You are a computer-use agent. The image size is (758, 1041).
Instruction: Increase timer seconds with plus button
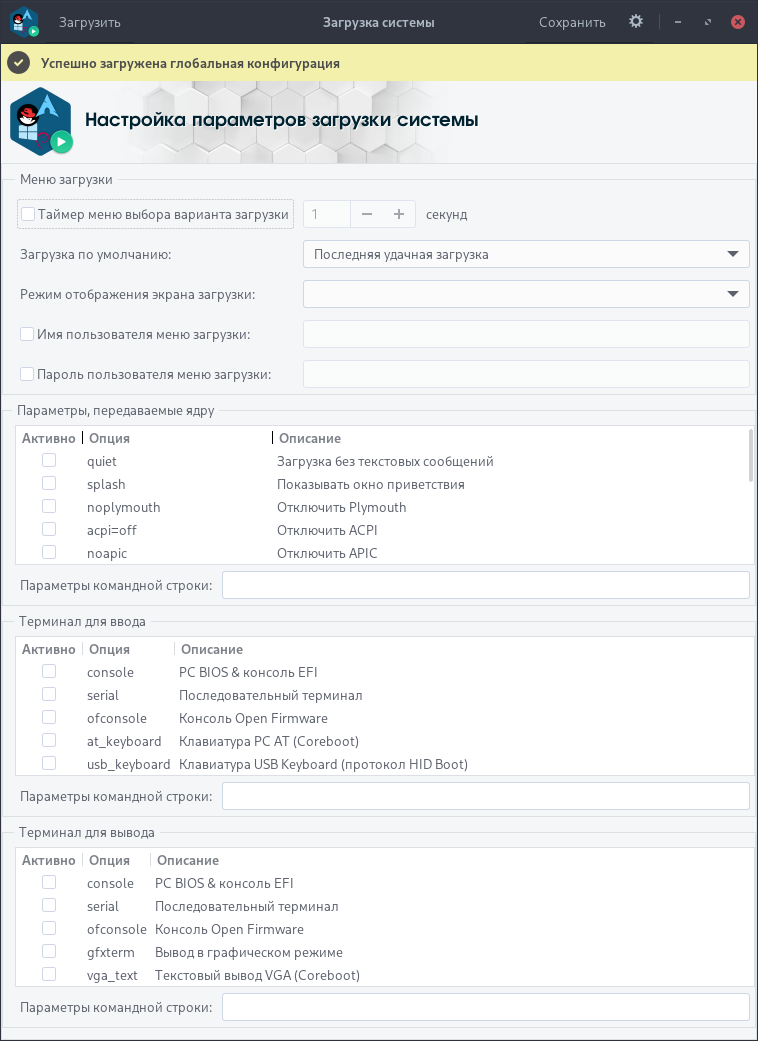[x=399, y=214]
